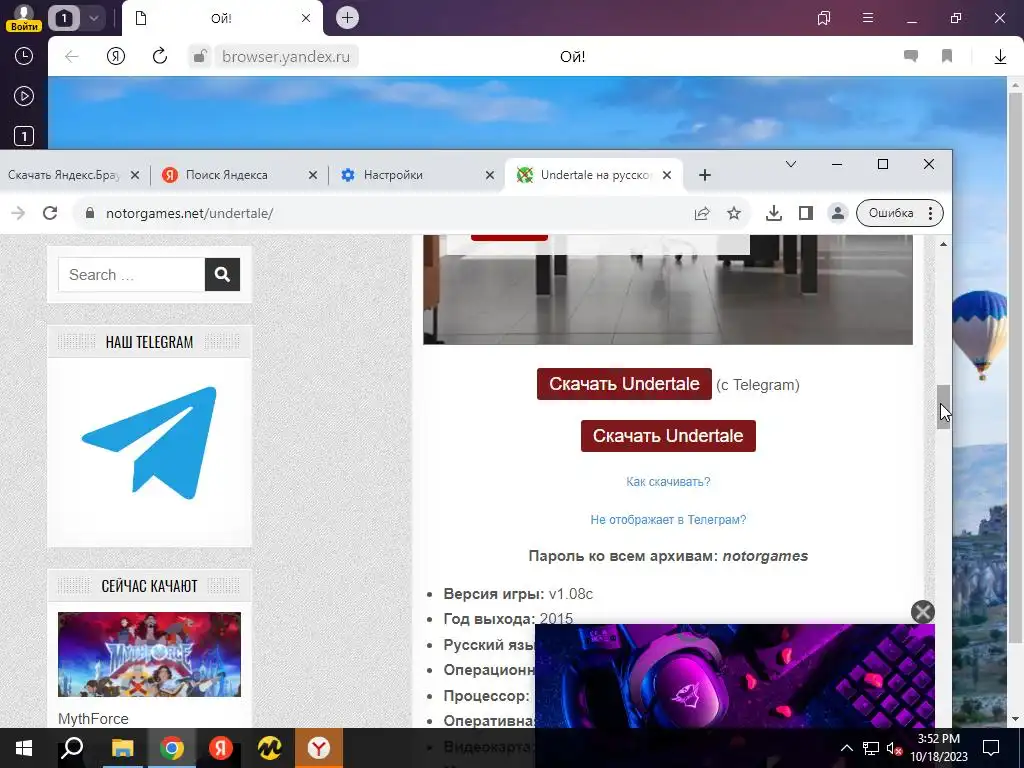Open a new tab in Chrome

(705, 175)
